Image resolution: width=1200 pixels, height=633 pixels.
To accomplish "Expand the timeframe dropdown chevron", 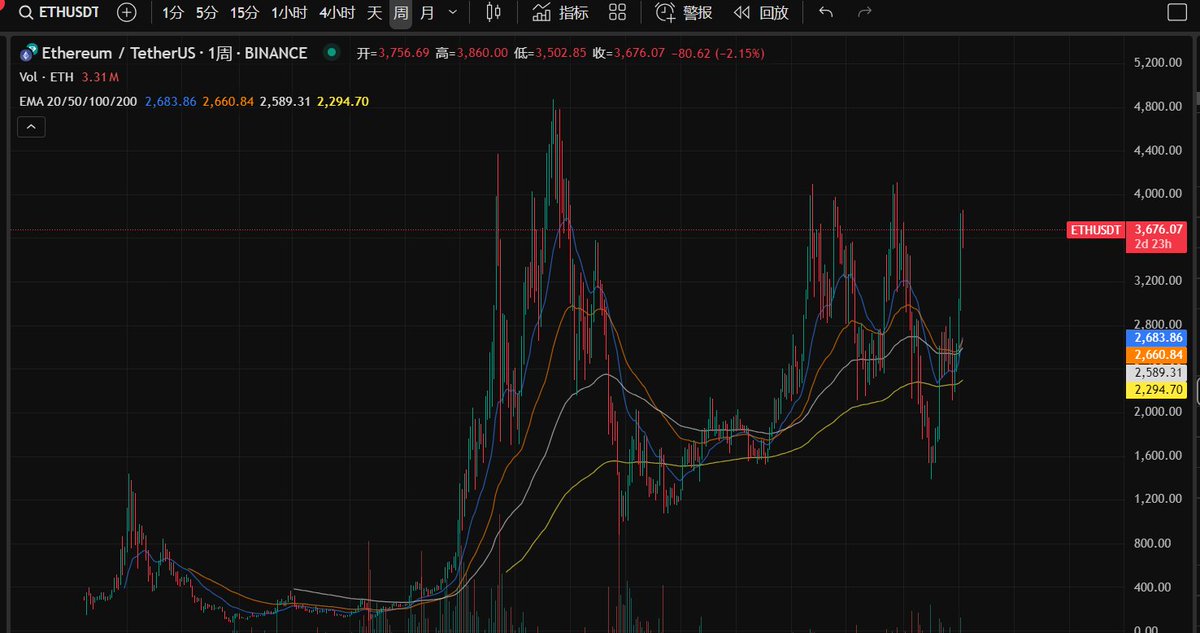I will 453,13.
